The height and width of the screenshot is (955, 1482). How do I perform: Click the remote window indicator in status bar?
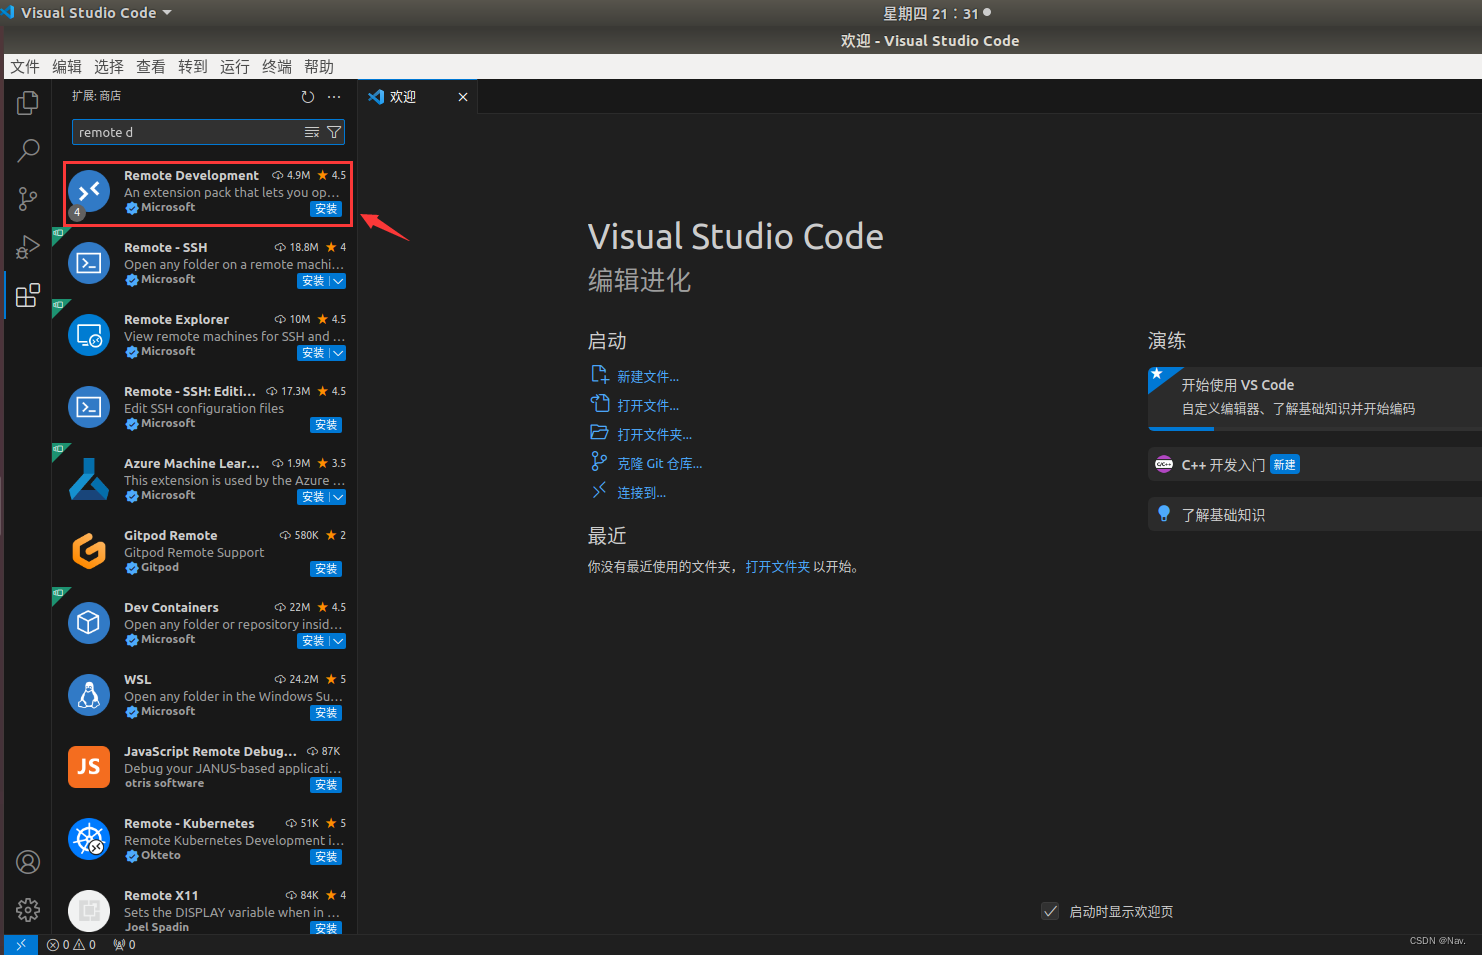(21, 945)
